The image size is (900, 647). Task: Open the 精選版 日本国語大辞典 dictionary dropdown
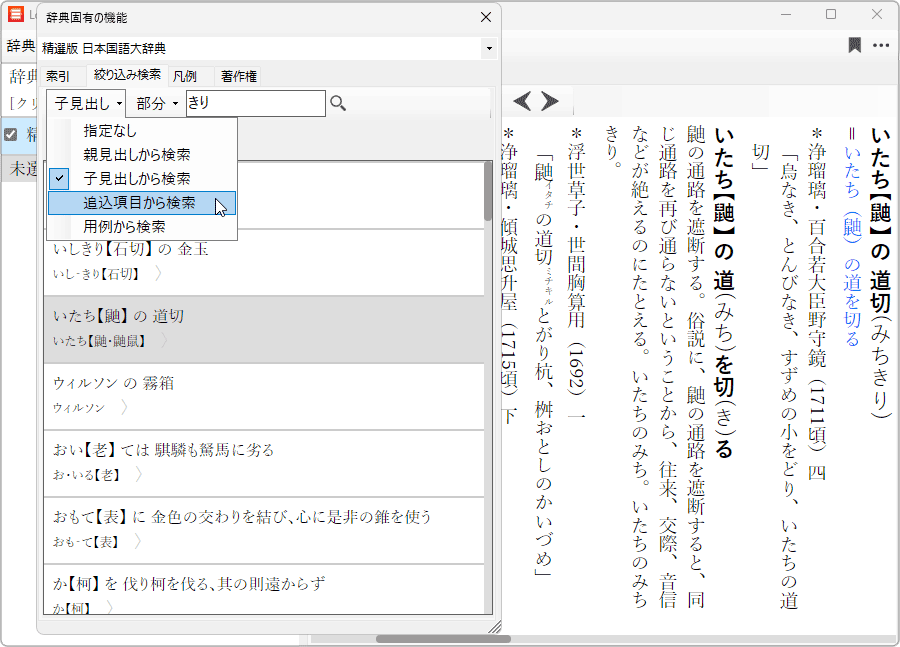point(488,48)
